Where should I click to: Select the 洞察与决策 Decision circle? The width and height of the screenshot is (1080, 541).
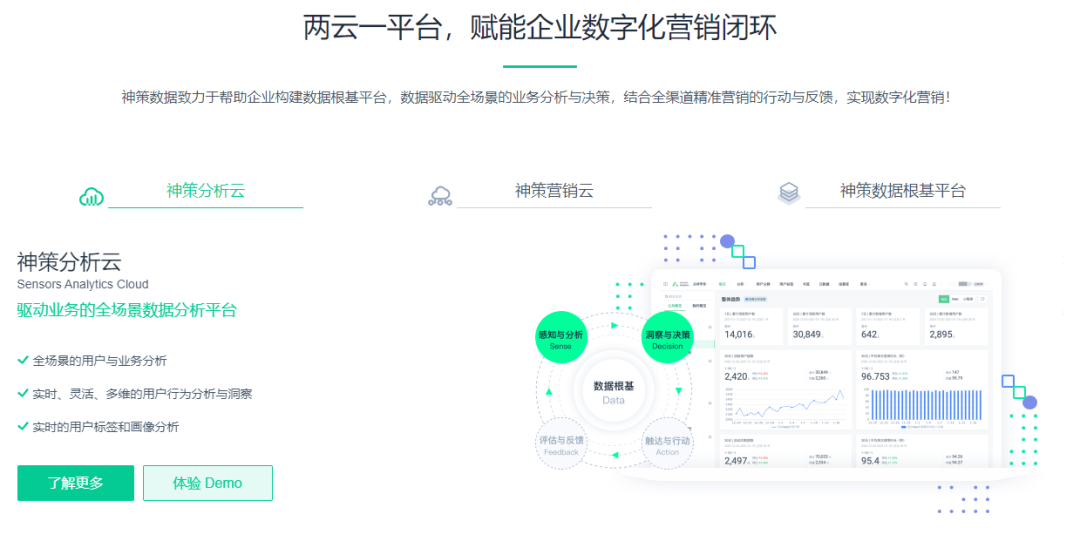coord(667,338)
